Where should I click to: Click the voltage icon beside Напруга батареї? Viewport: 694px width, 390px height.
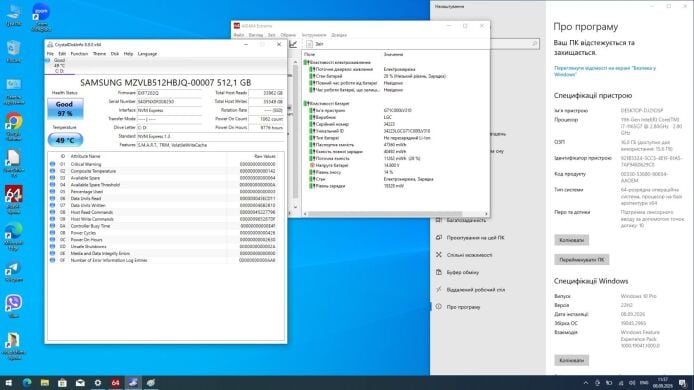coord(312,165)
